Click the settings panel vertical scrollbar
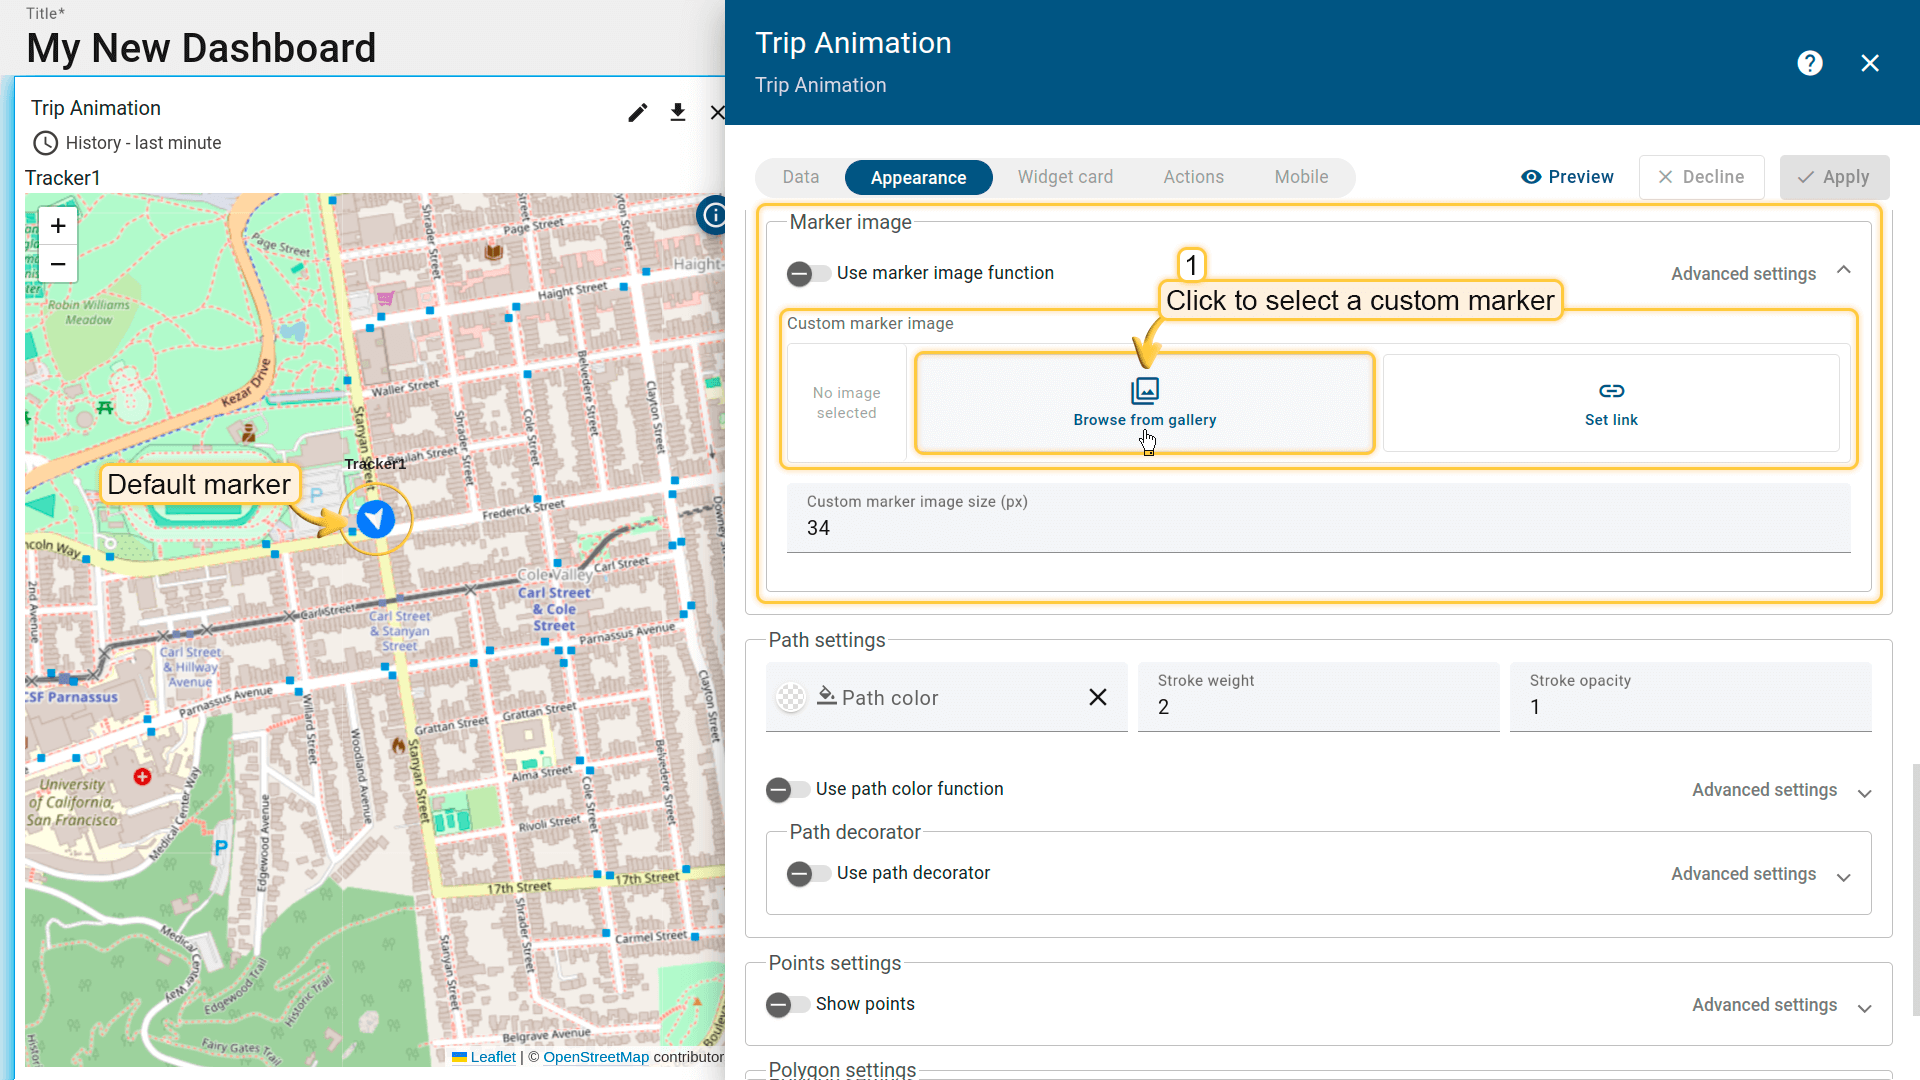This screenshot has height=1080, width=1920. [x=1915, y=890]
